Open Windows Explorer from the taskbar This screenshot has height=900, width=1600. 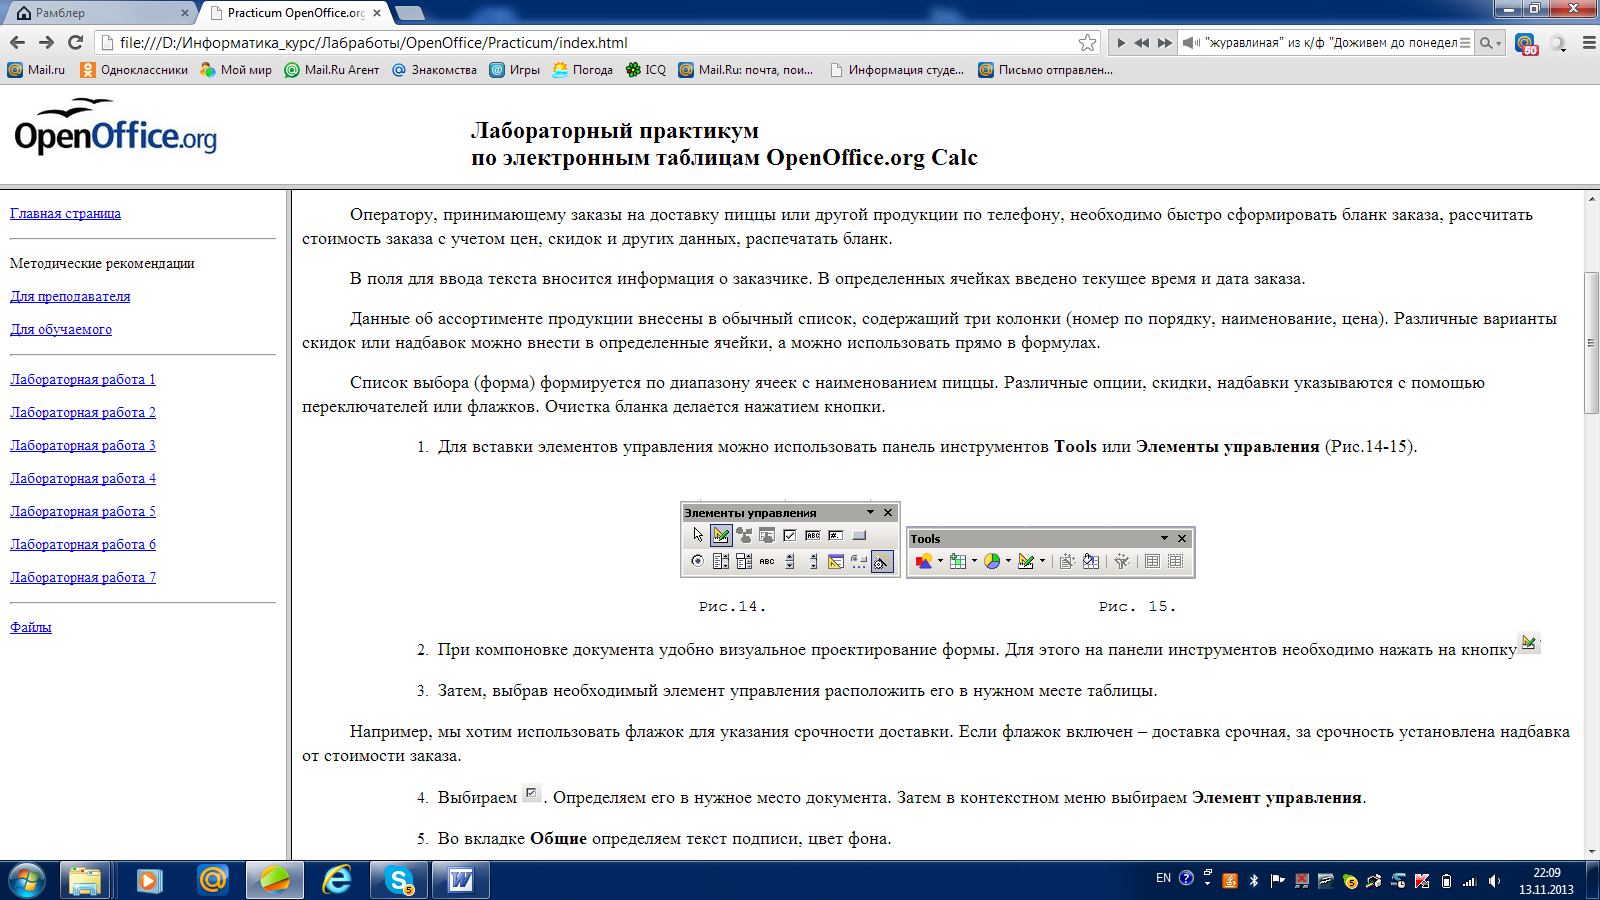pos(85,880)
